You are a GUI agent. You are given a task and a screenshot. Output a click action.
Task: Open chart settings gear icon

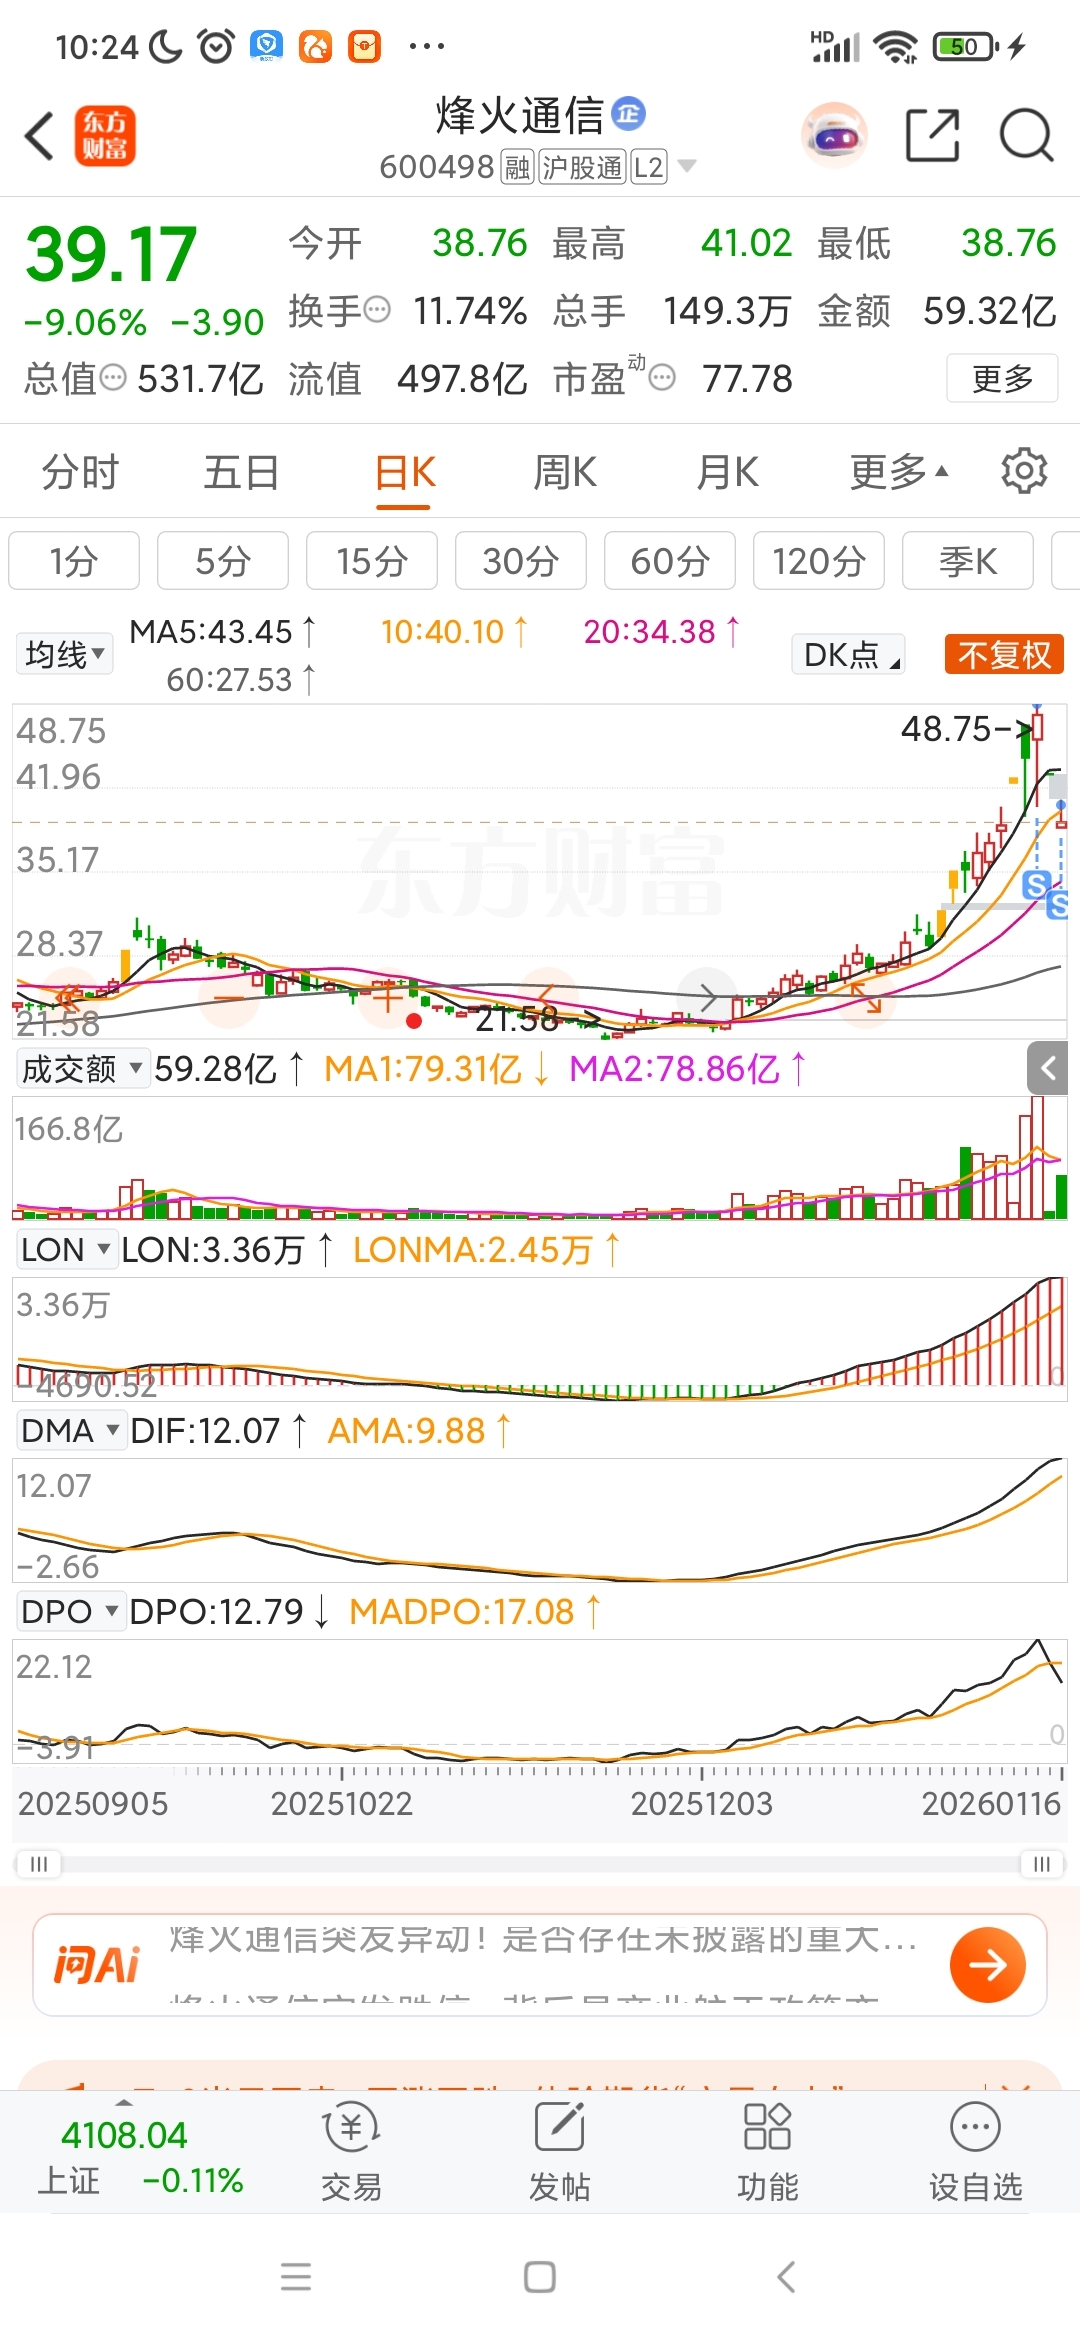coord(1024,471)
